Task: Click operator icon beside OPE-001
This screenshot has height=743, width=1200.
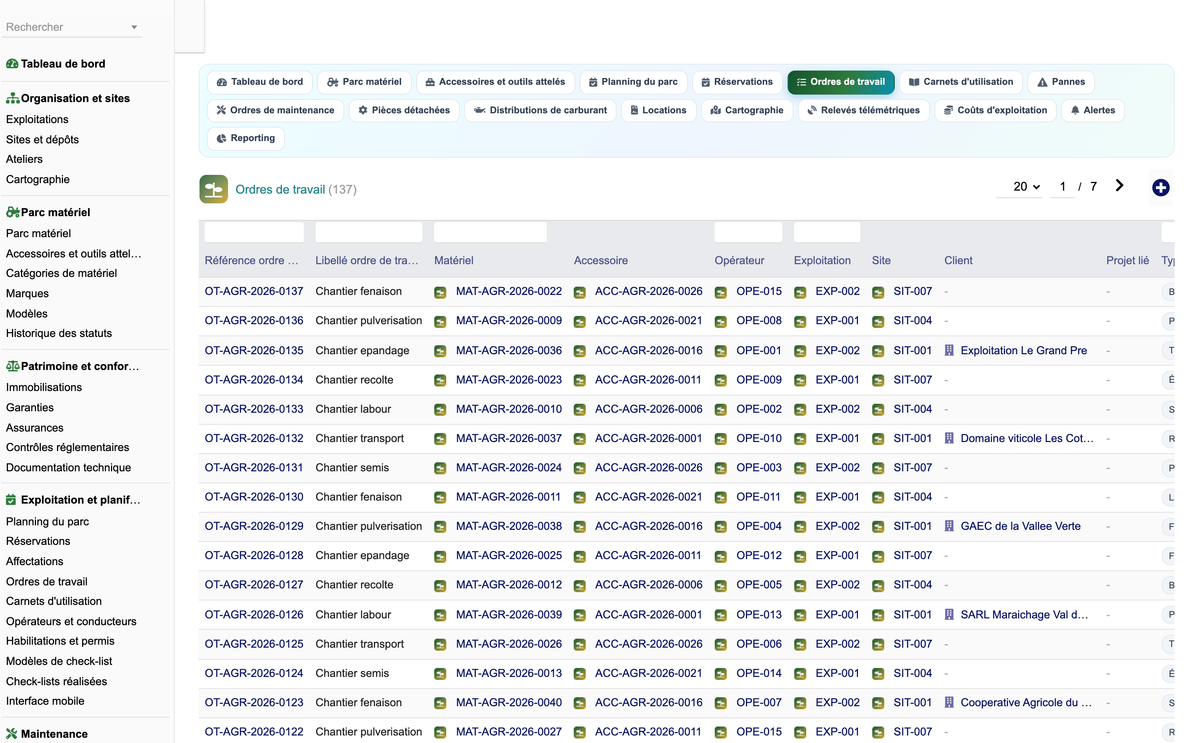Action: pyautogui.click(x=720, y=351)
